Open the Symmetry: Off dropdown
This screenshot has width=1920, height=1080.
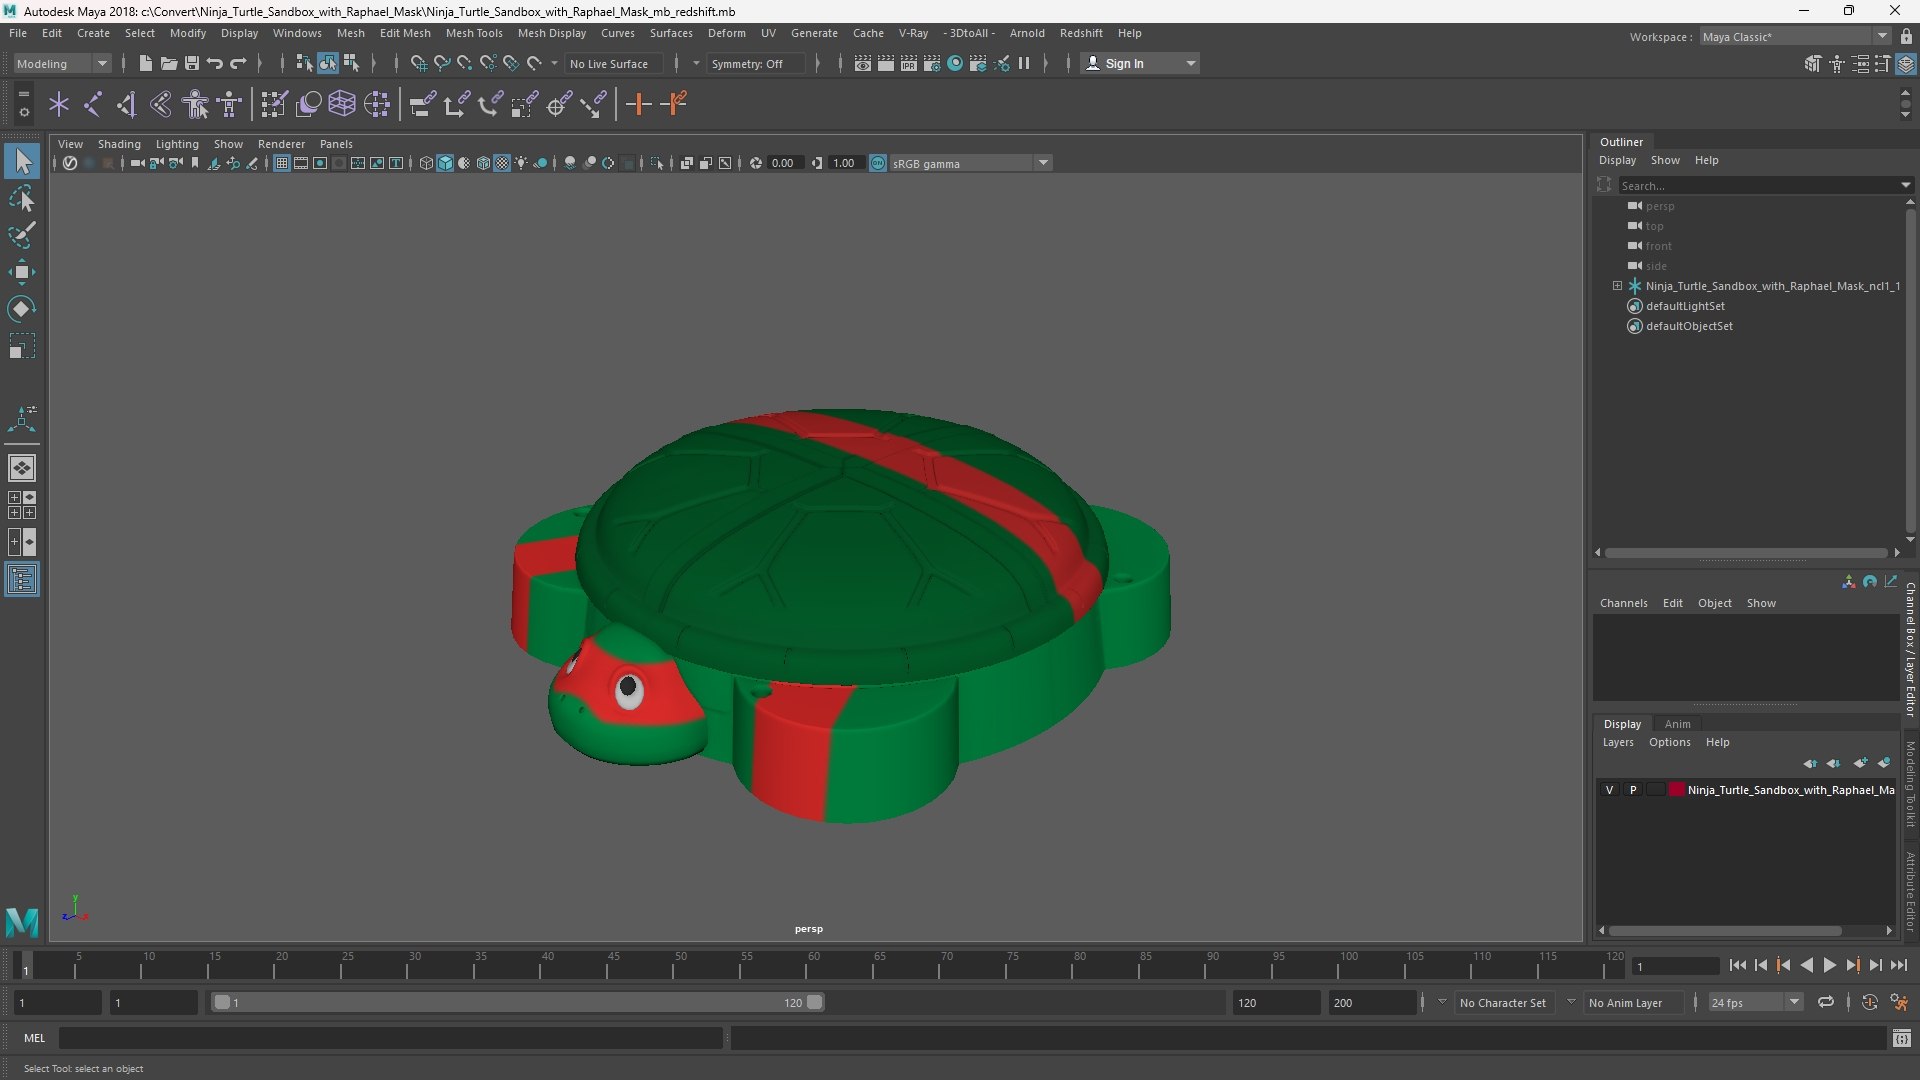(755, 63)
